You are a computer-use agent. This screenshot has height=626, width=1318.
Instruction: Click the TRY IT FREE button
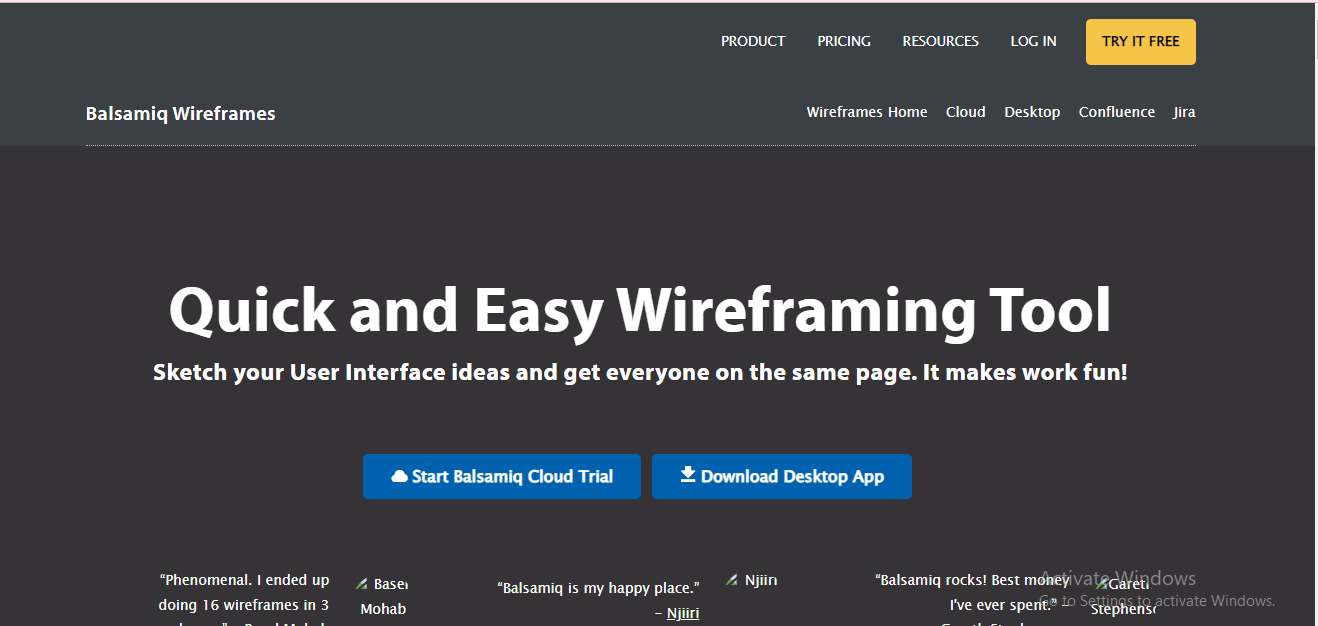point(1140,41)
